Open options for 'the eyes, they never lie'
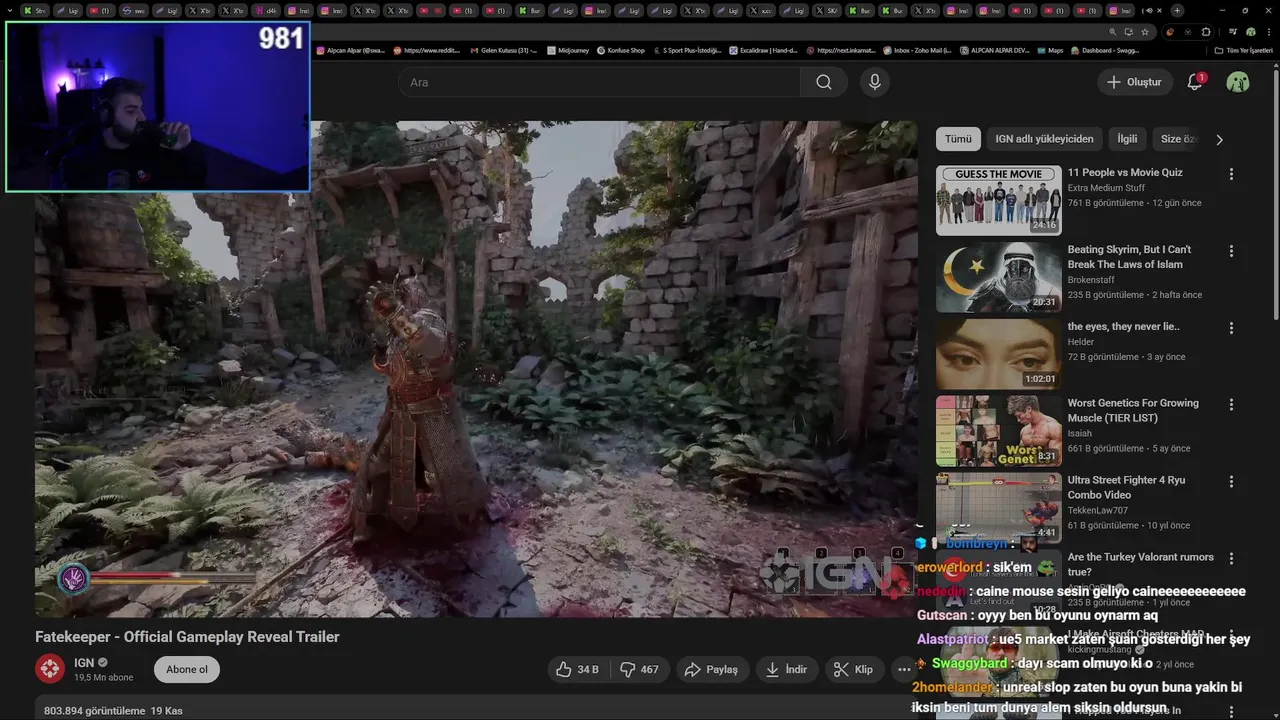1280x720 pixels. [1231, 328]
